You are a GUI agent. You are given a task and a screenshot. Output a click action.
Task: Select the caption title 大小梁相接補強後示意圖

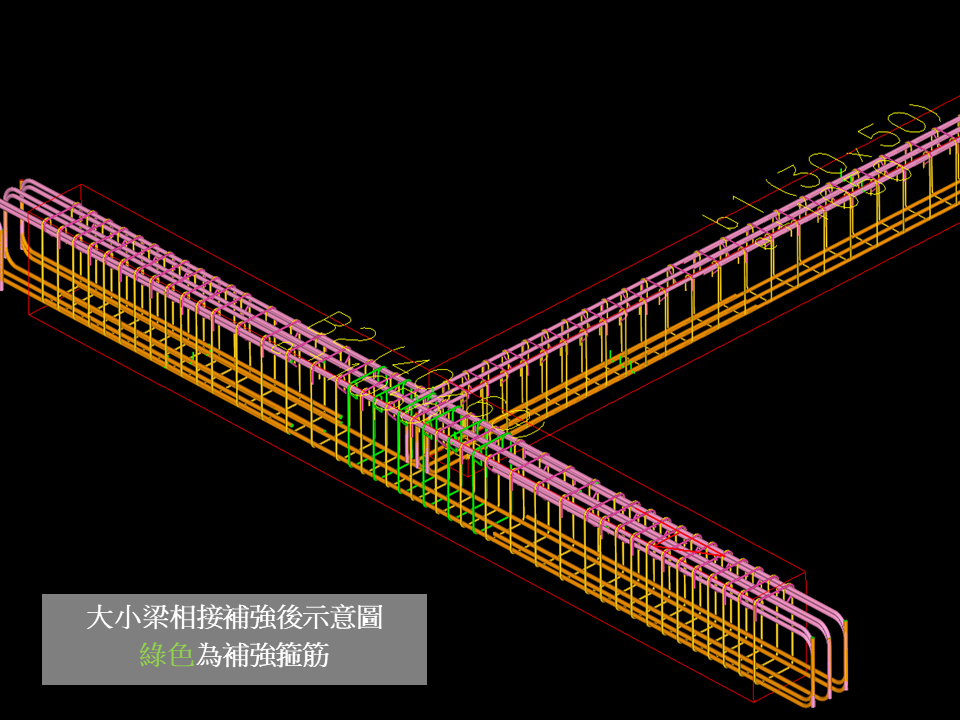click(x=234, y=617)
